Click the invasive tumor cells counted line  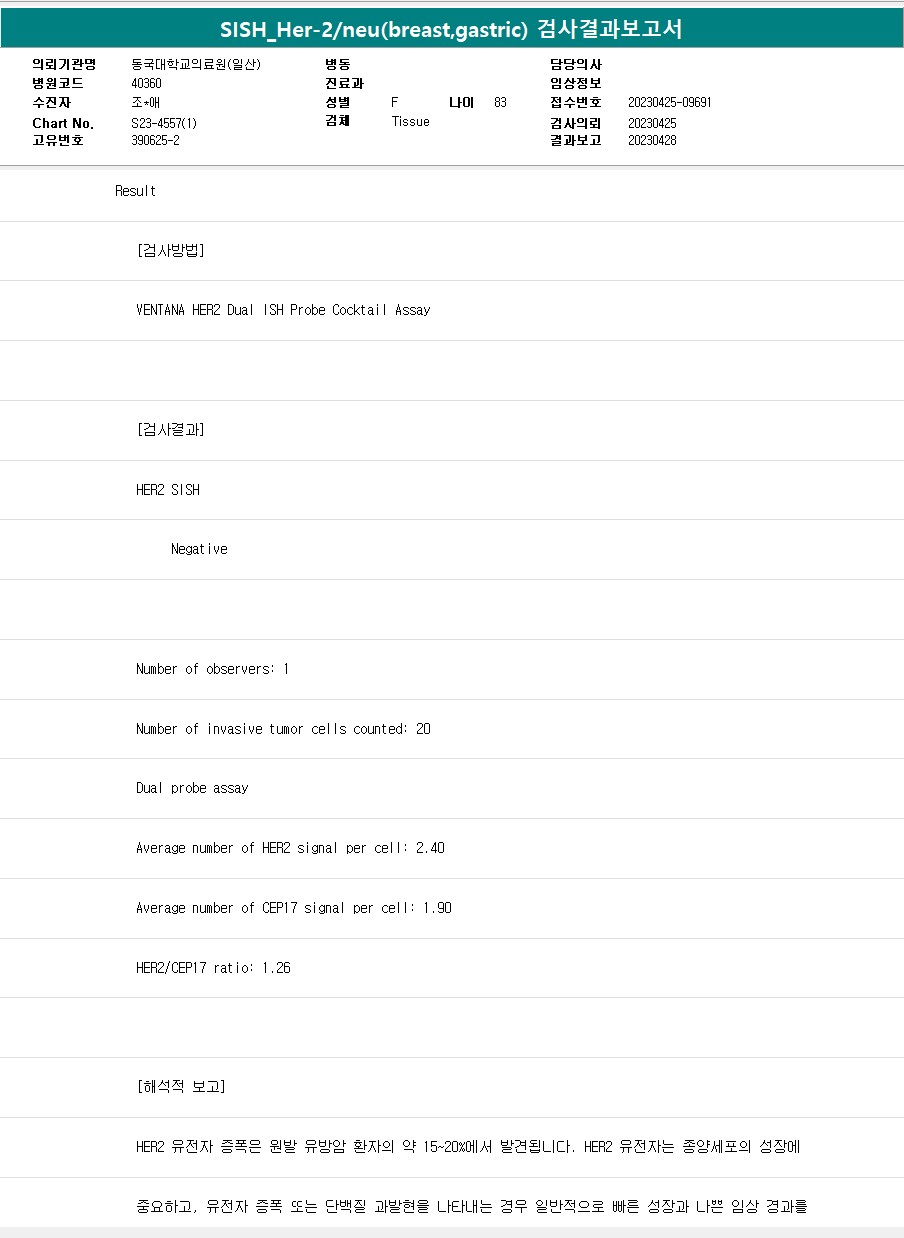click(x=283, y=729)
